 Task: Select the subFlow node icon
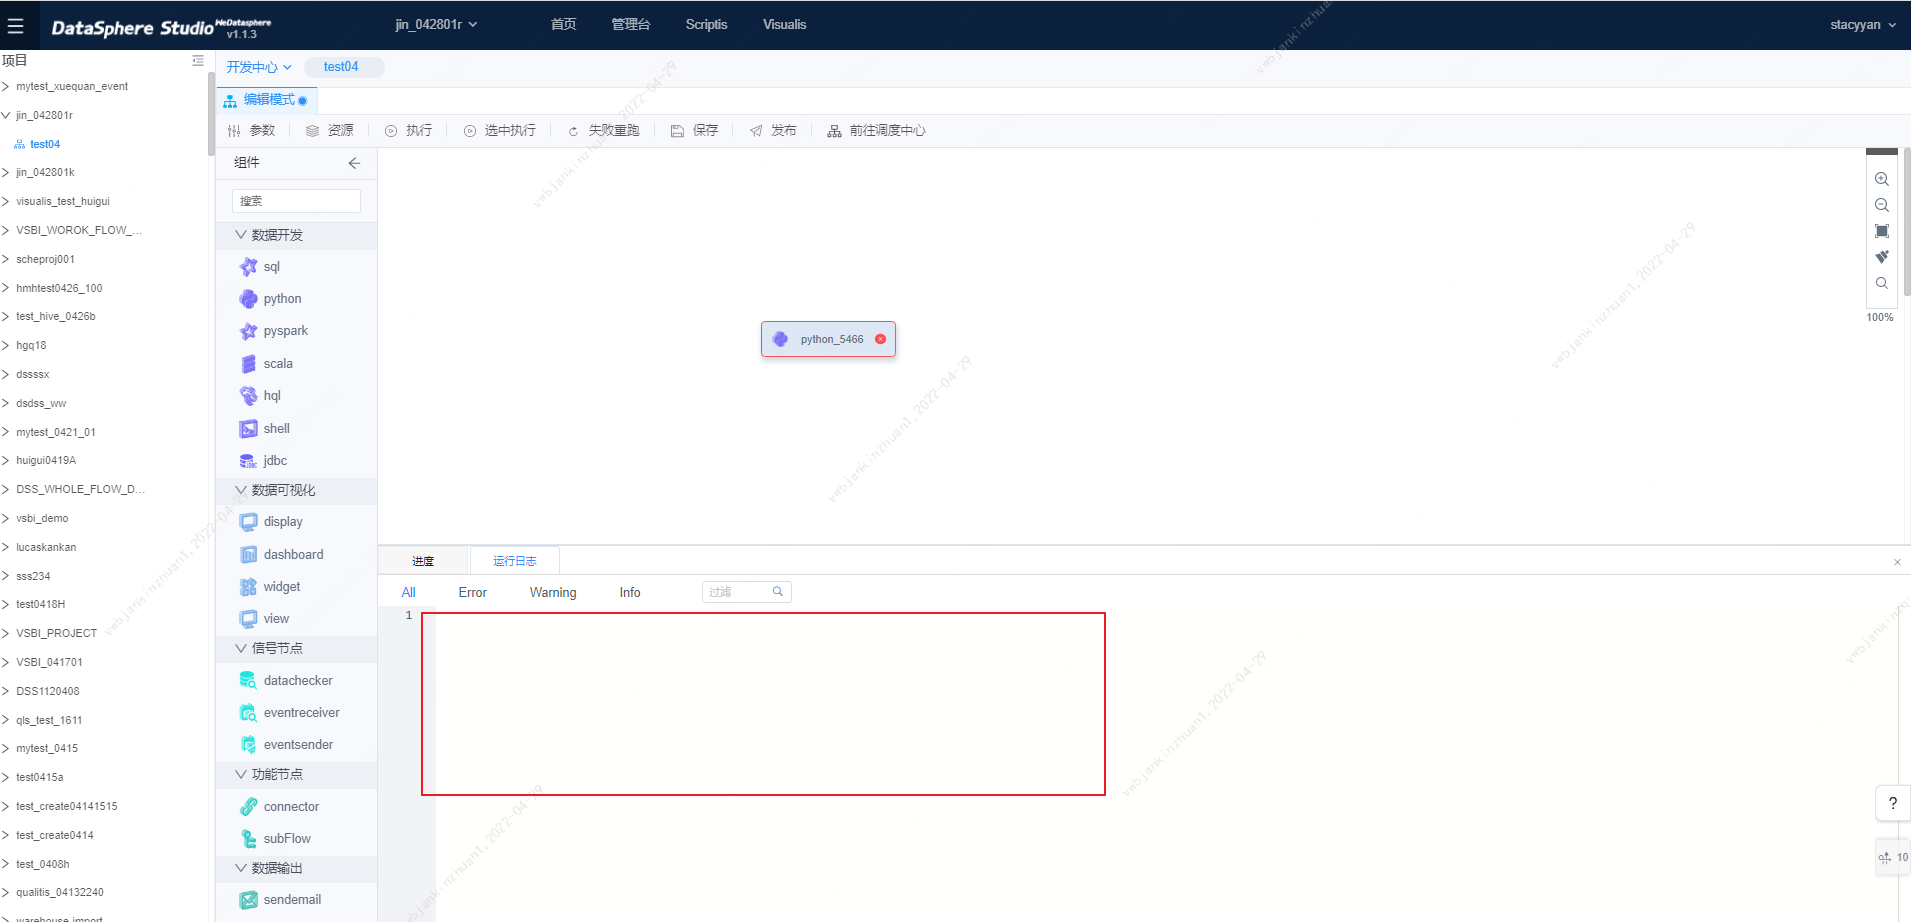(x=249, y=839)
